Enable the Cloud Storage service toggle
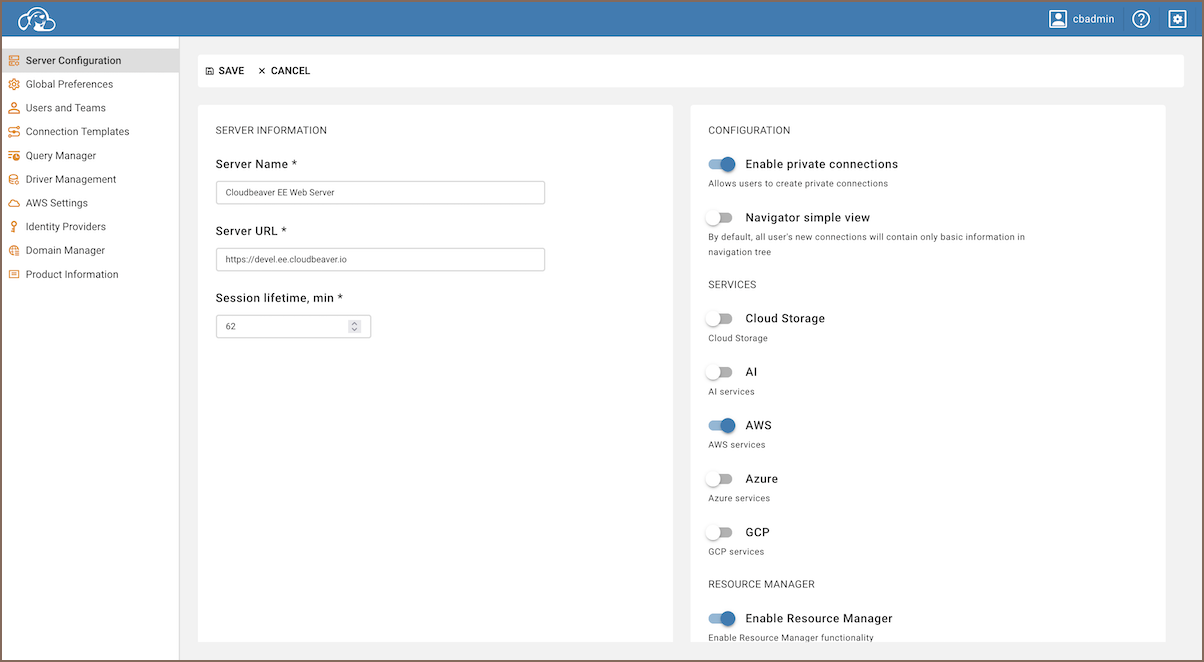 coord(719,319)
